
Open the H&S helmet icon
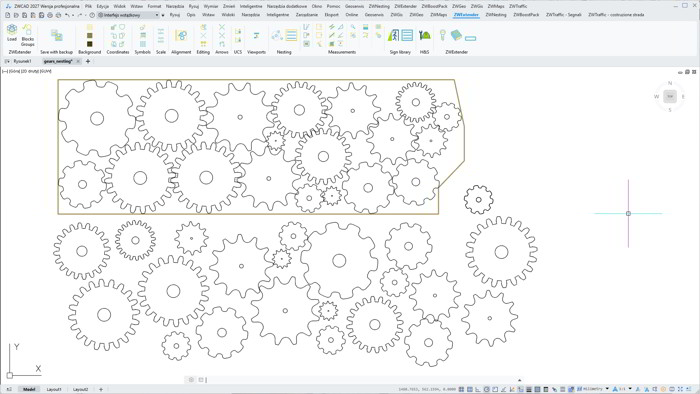pos(425,35)
